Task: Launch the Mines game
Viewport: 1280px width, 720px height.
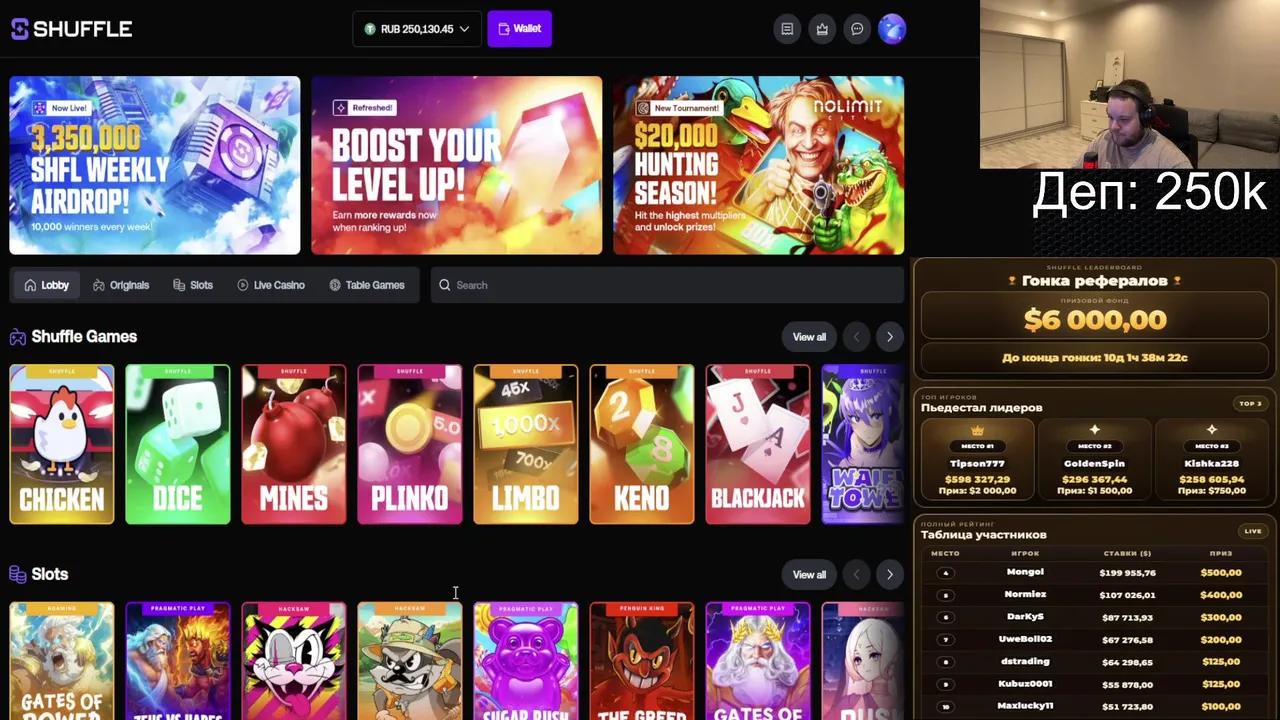Action: (x=294, y=444)
